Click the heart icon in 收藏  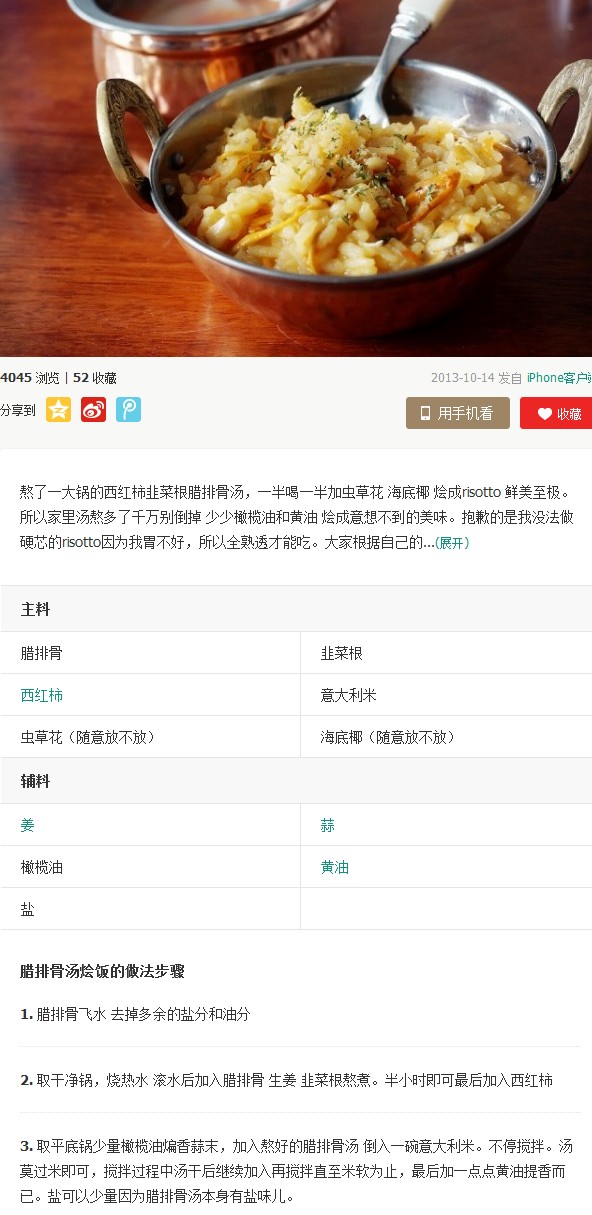point(544,414)
